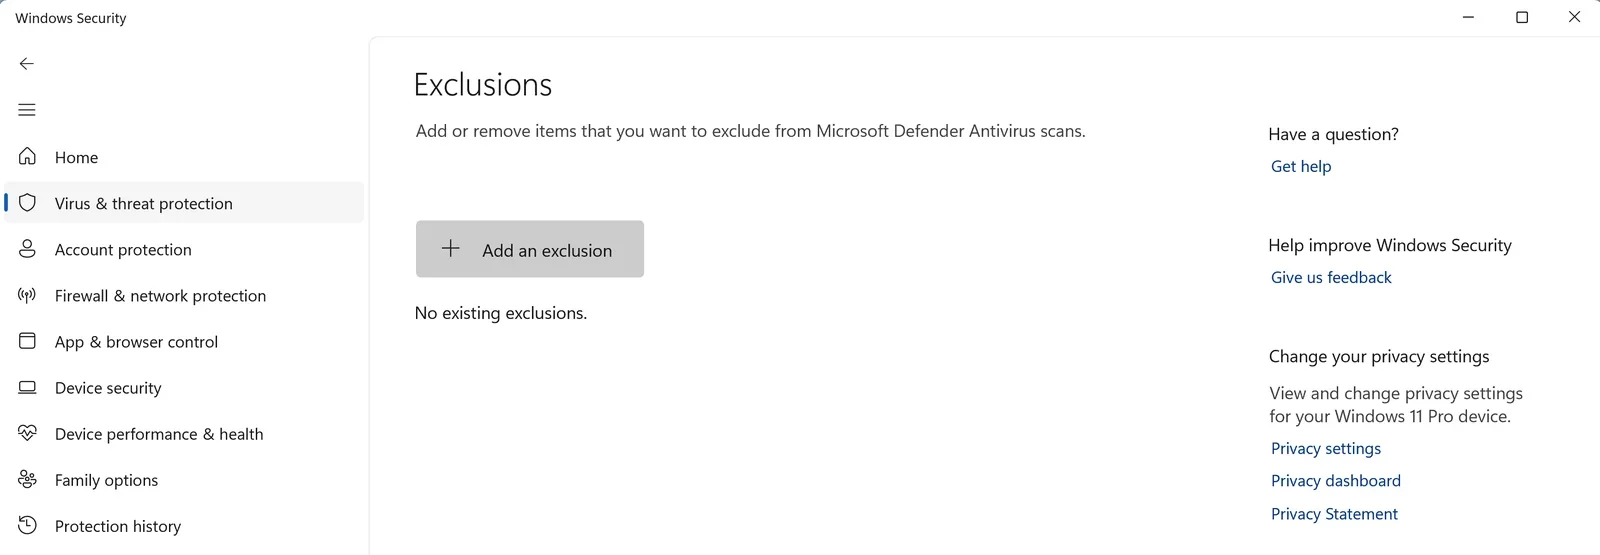Click the Exclusions page heading
1600x555 pixels.
[x=483, y=85]
